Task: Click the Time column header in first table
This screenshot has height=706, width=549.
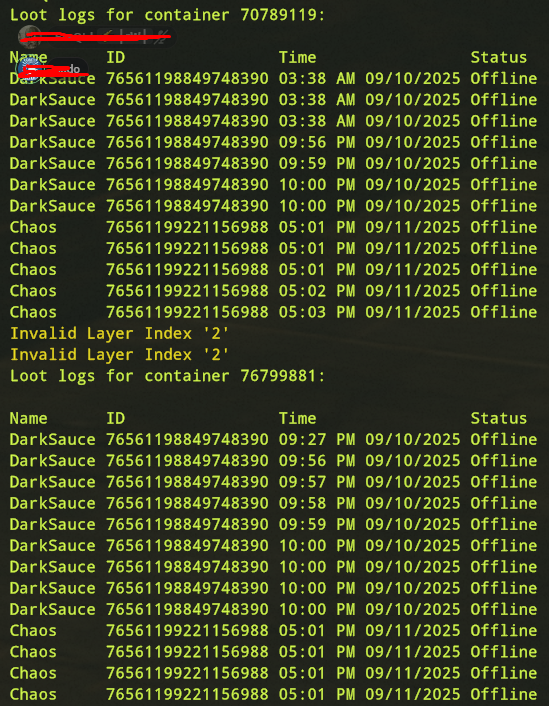Action: 297,58
